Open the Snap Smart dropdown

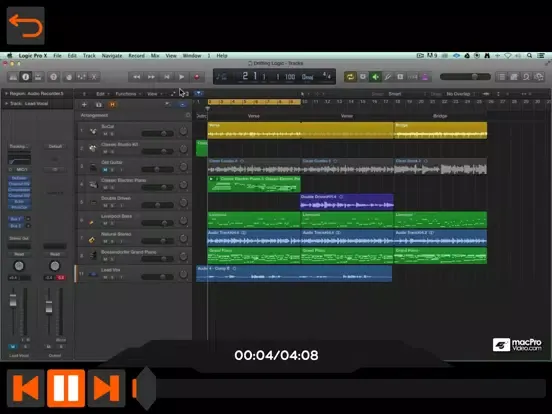[407, 94]
